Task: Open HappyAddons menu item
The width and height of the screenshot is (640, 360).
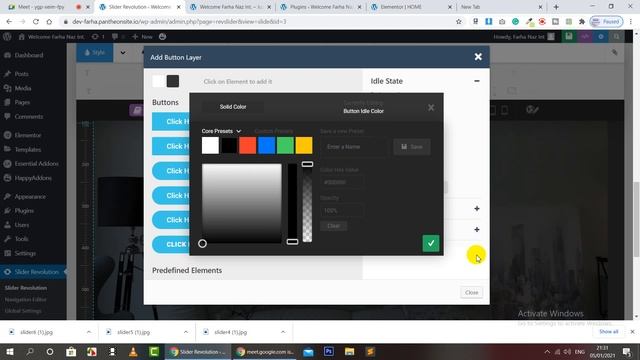Action: click(33, 178)
